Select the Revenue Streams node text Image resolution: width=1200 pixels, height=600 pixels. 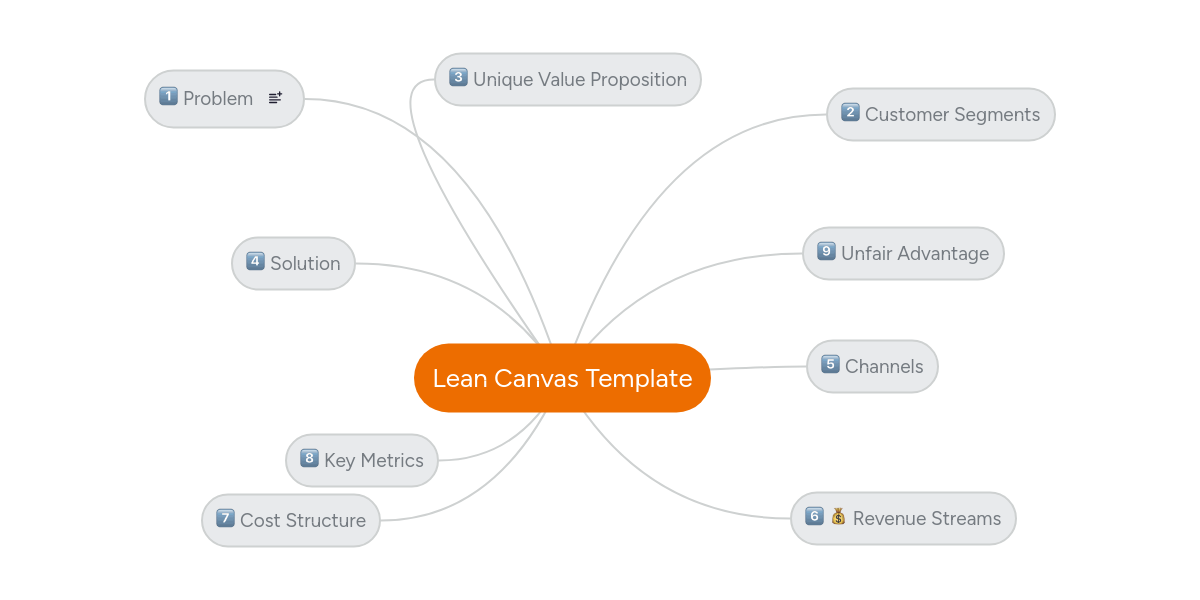click(927, 519)
